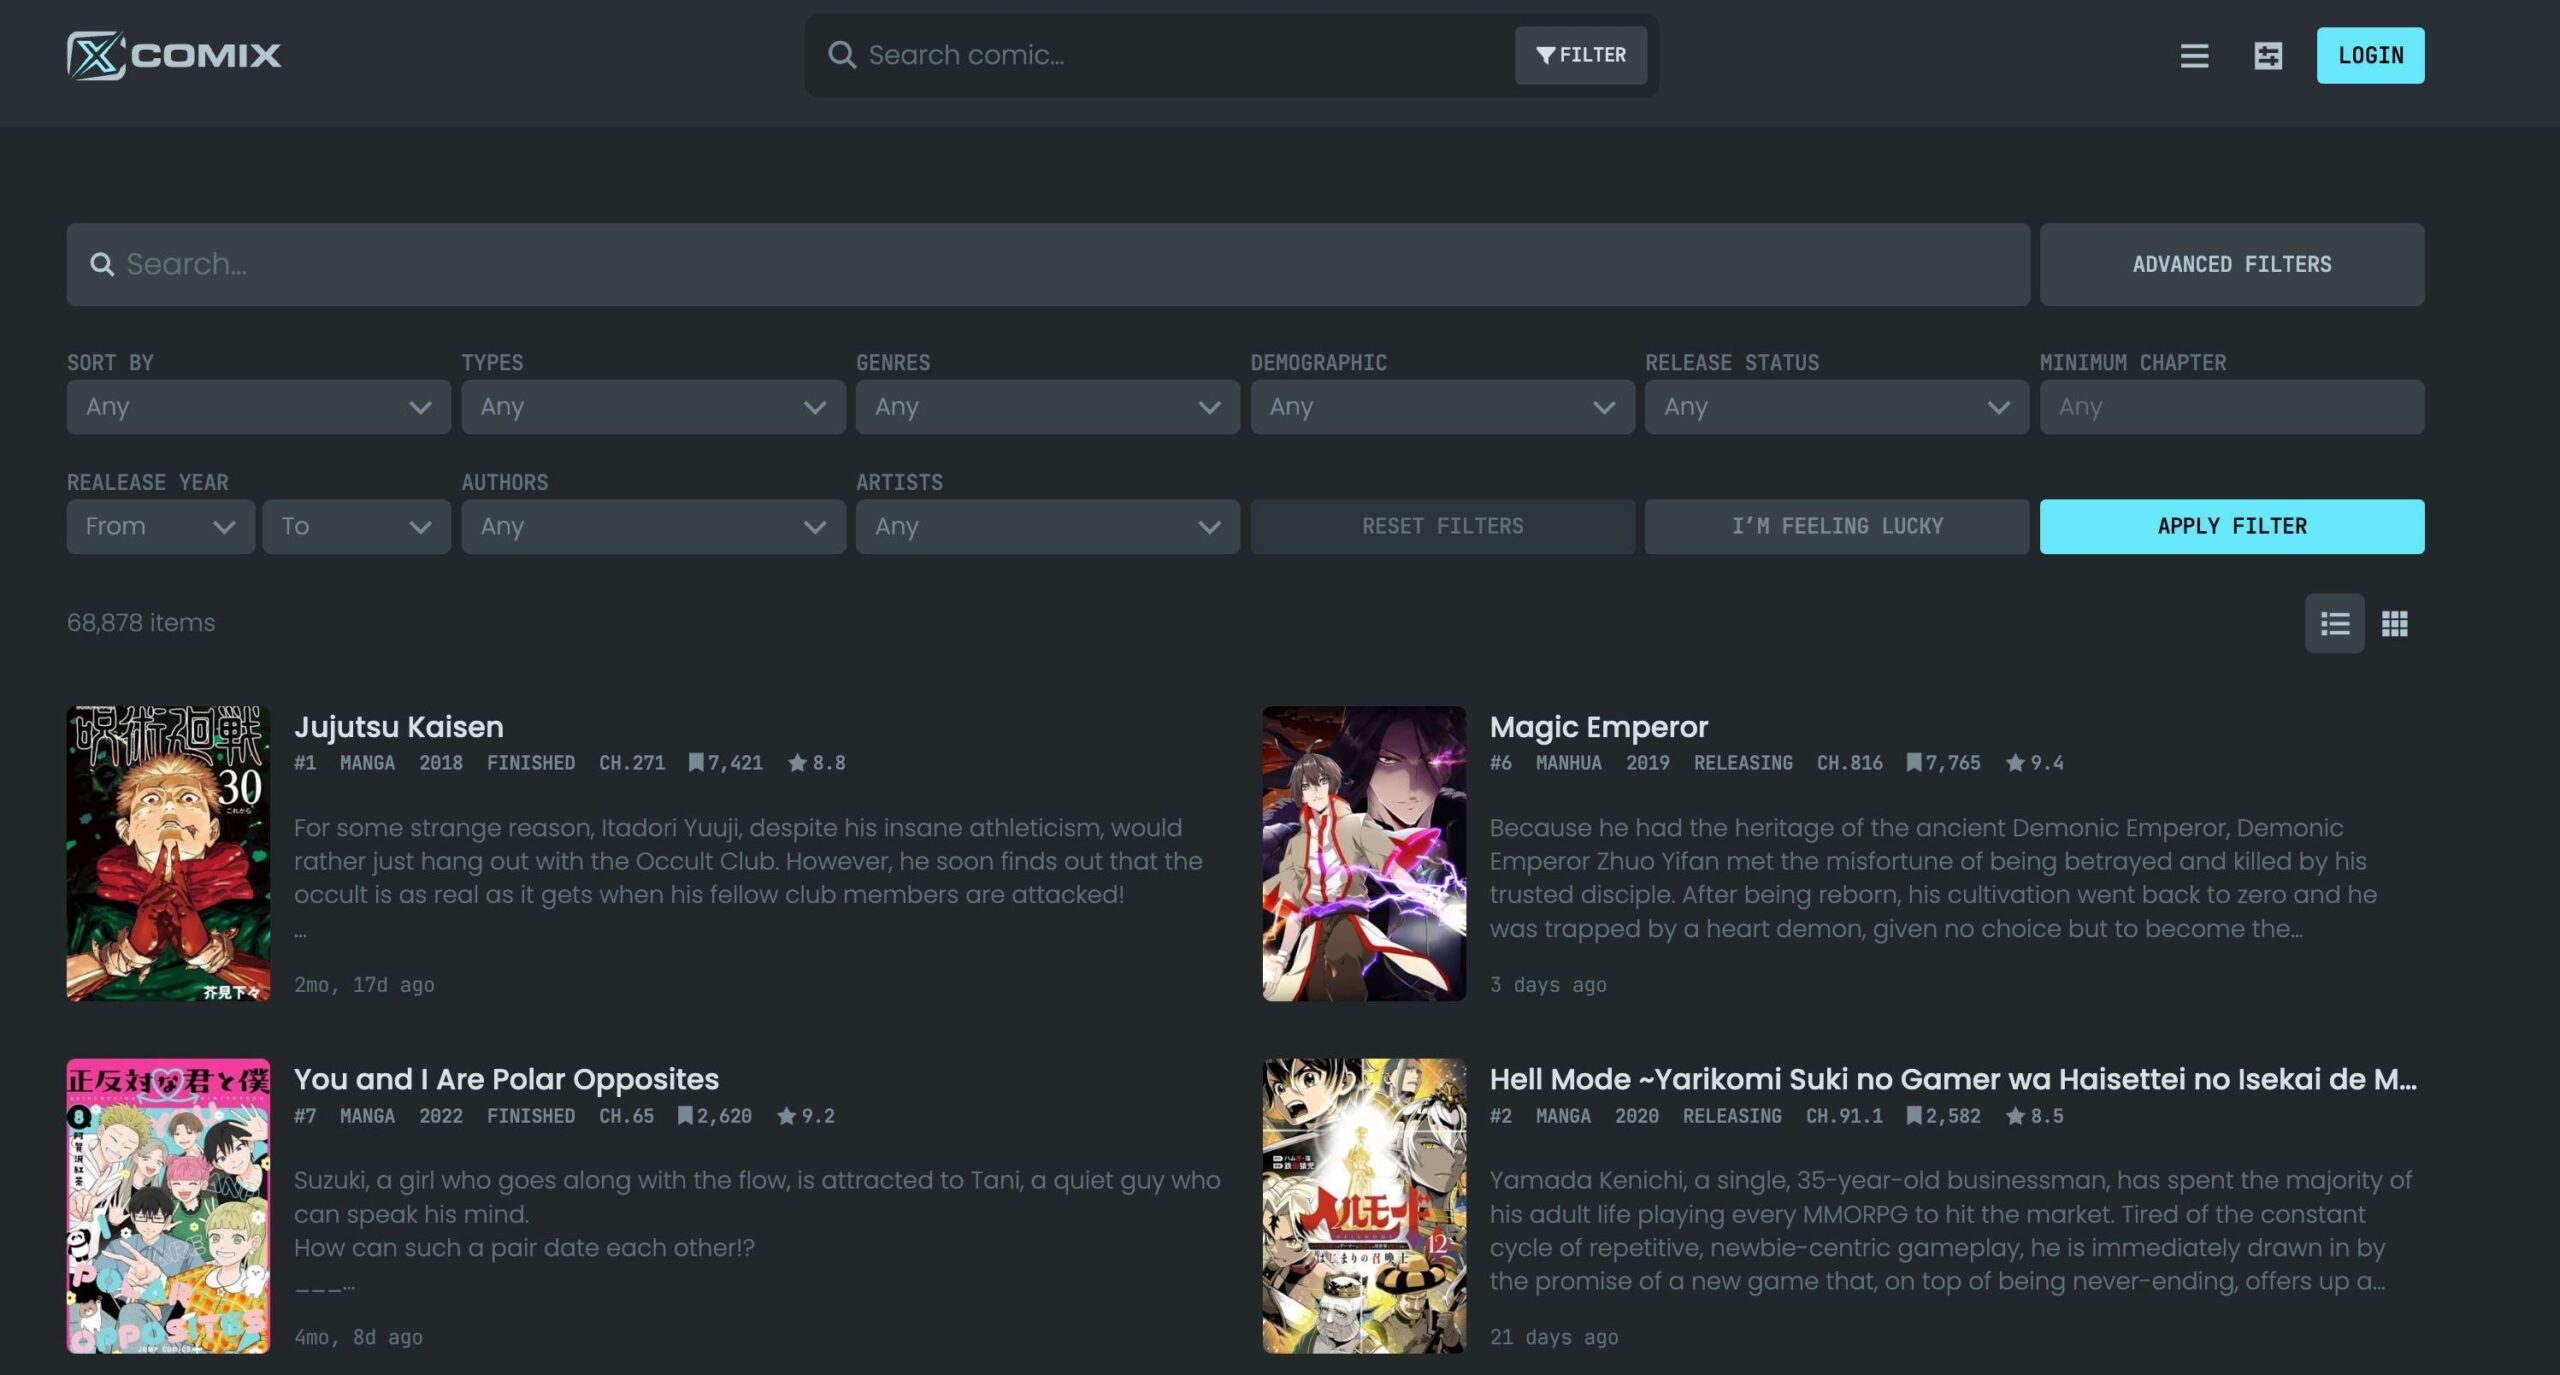Click the magnifier icon in large search field
This screenshot has width=2560, height=1375.
pos(102,264)
